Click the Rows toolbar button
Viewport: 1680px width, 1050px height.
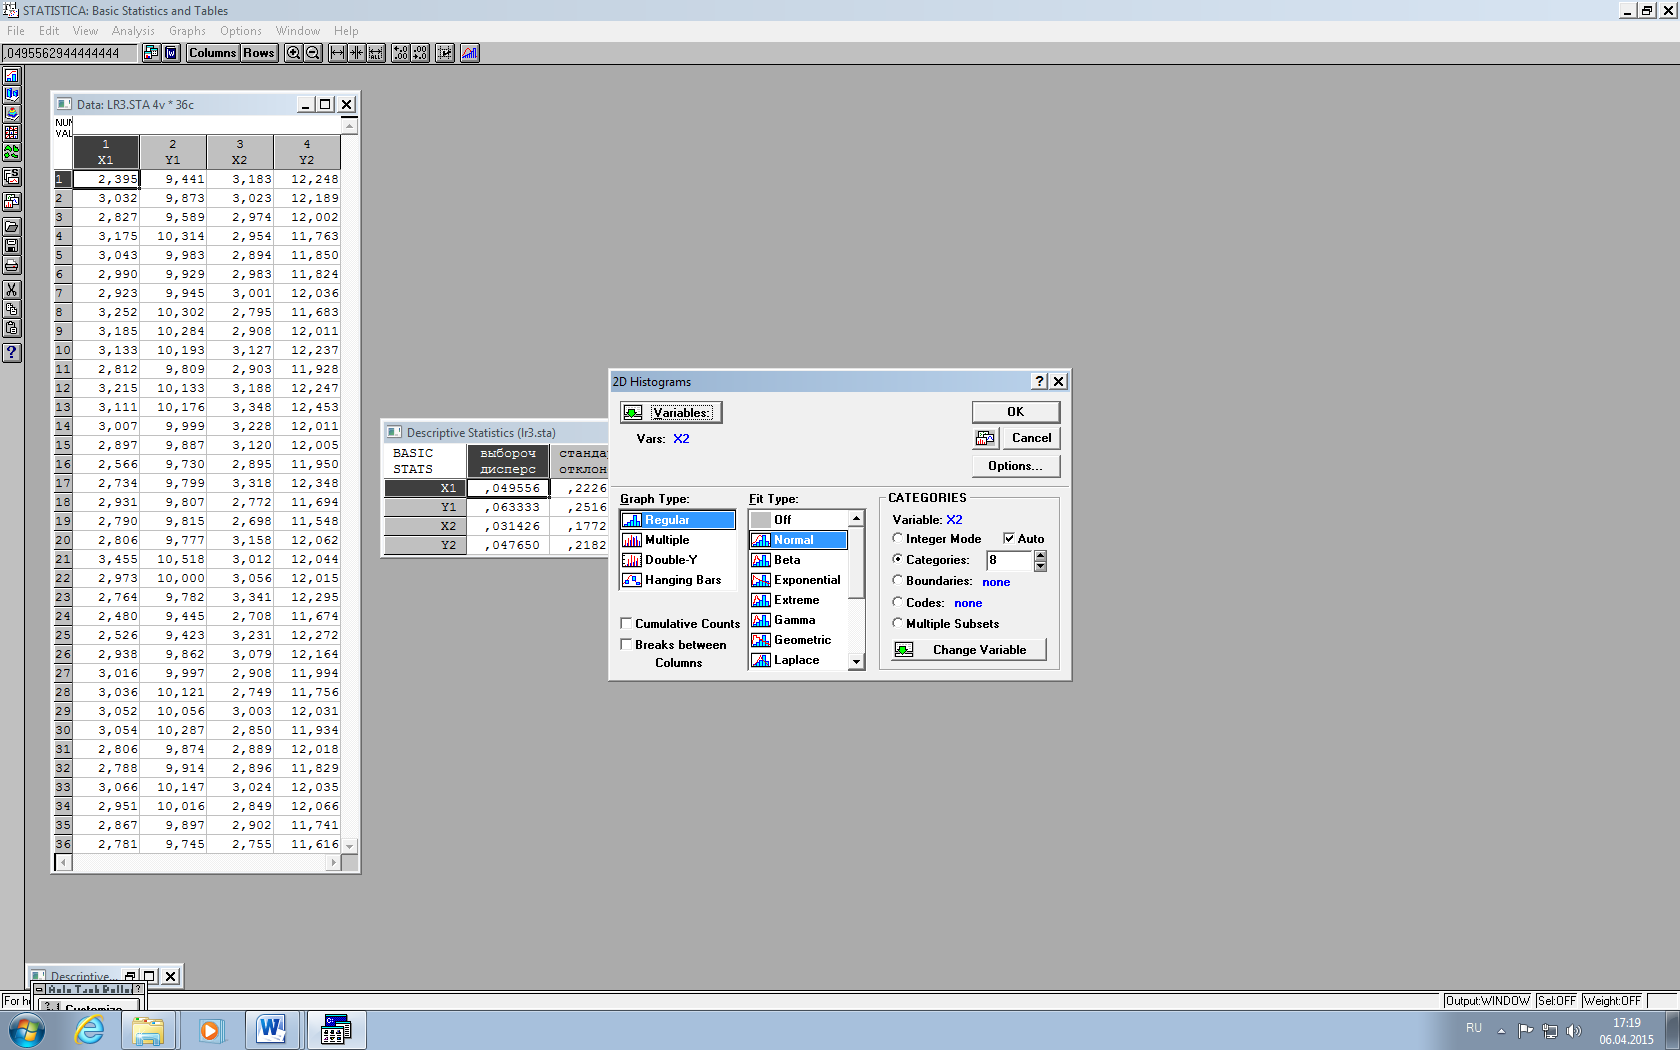coord(259,53)
